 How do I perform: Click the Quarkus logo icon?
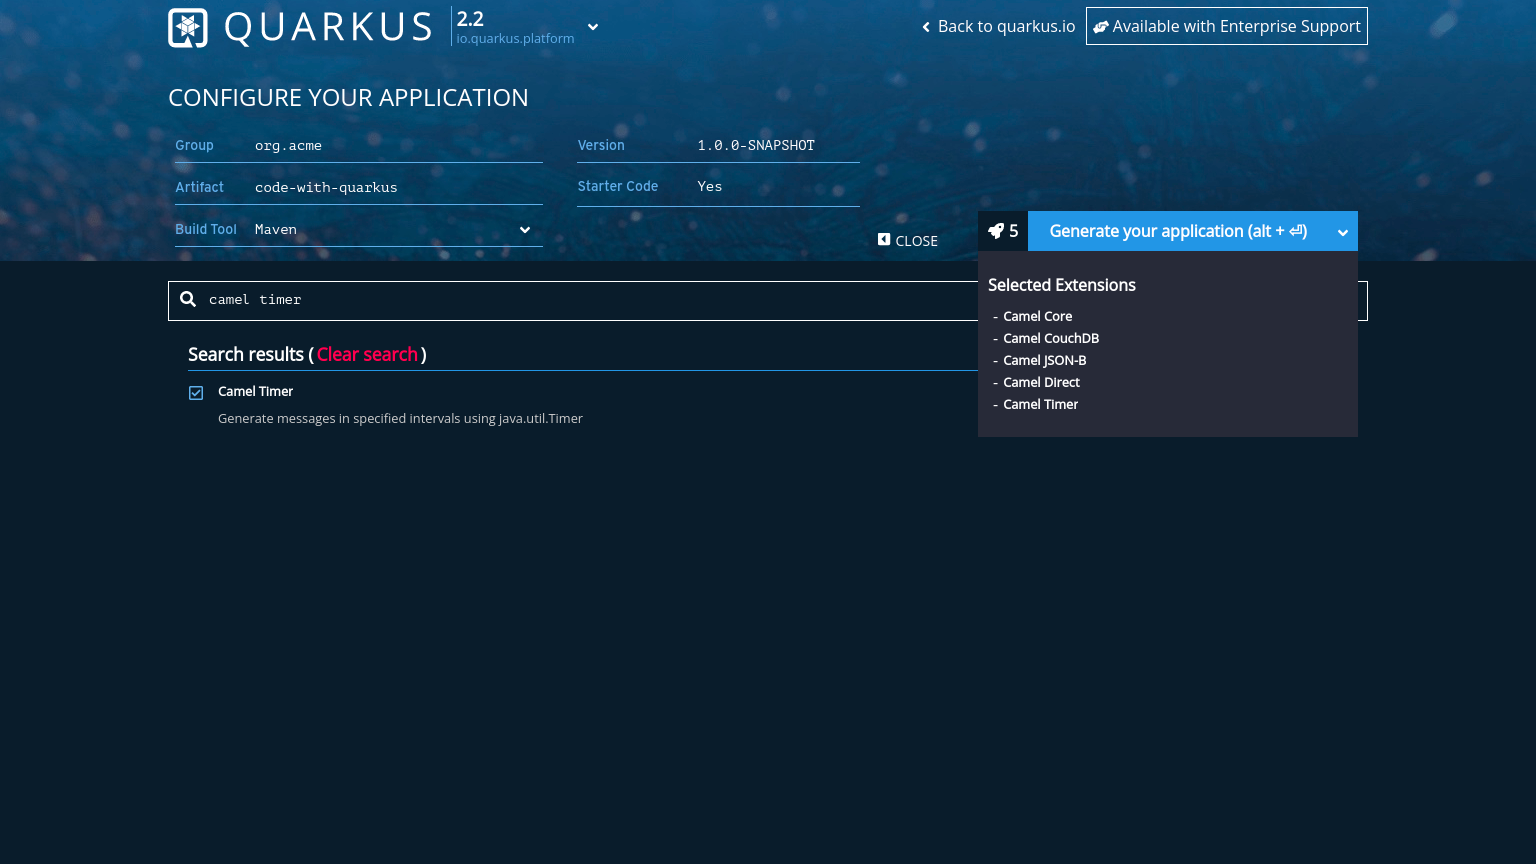point(187,27)
